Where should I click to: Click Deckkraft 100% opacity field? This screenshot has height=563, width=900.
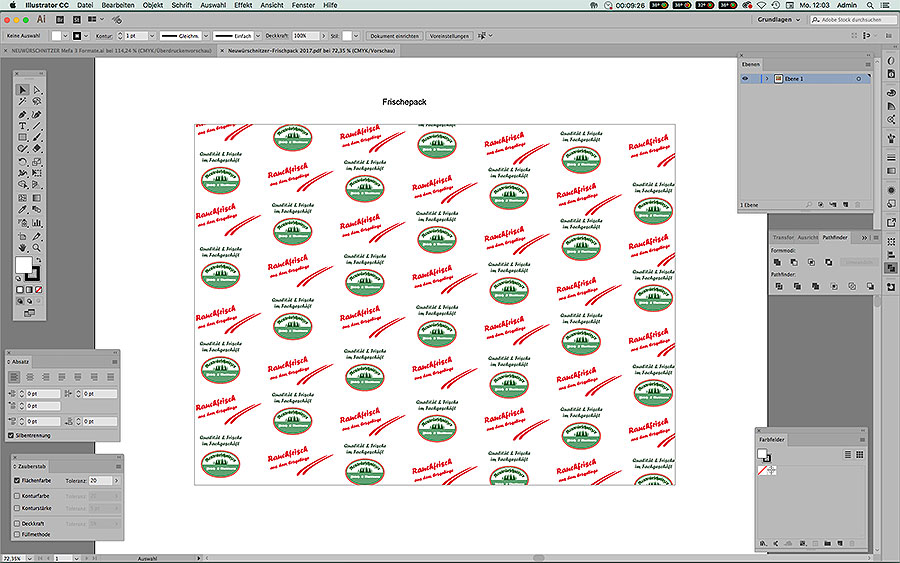pos(305,36)
